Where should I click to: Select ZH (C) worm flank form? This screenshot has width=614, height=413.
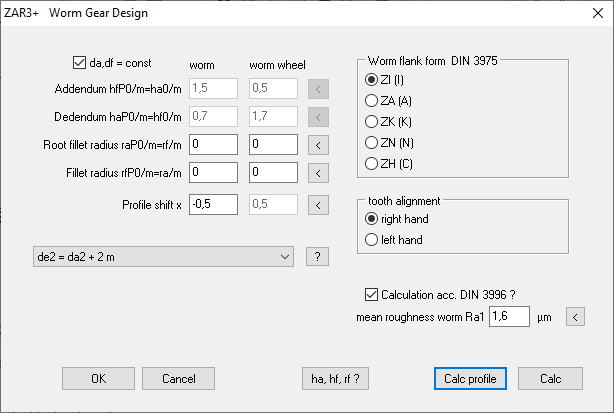tap(373, 163)
